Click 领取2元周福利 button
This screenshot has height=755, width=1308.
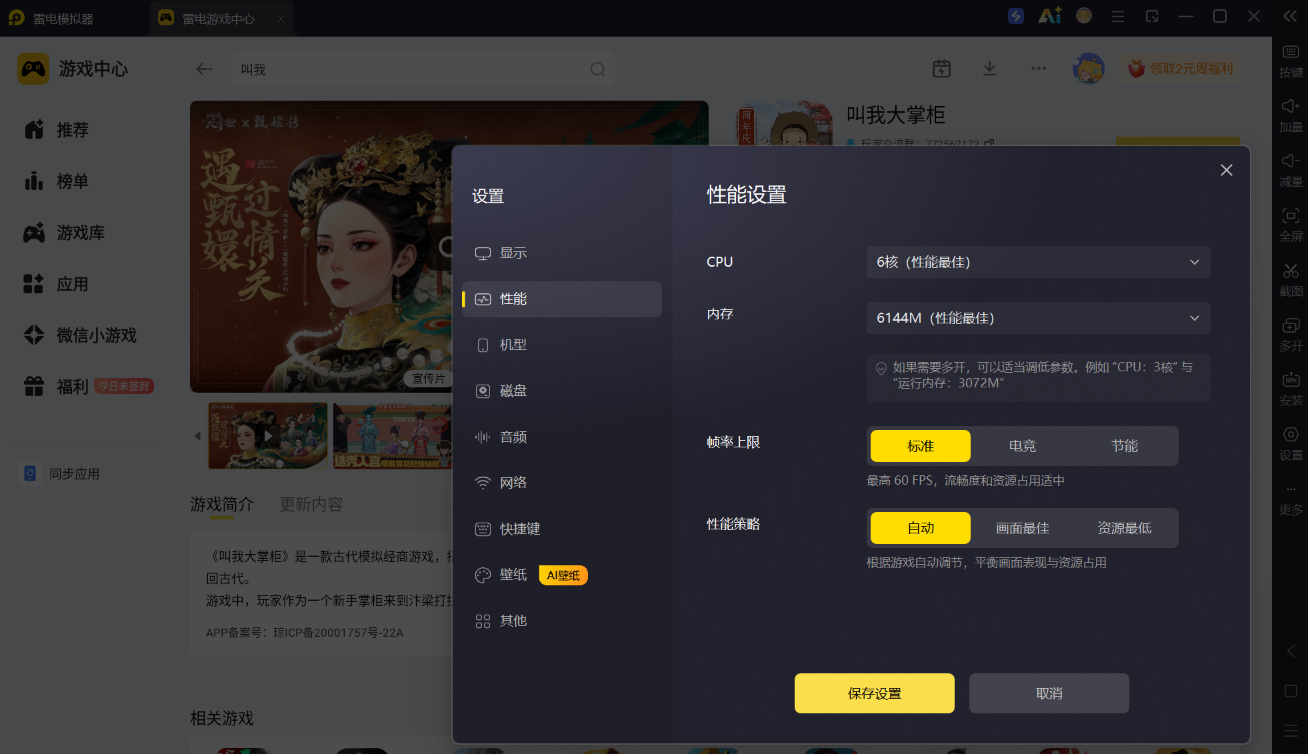tap(1180, 68)
